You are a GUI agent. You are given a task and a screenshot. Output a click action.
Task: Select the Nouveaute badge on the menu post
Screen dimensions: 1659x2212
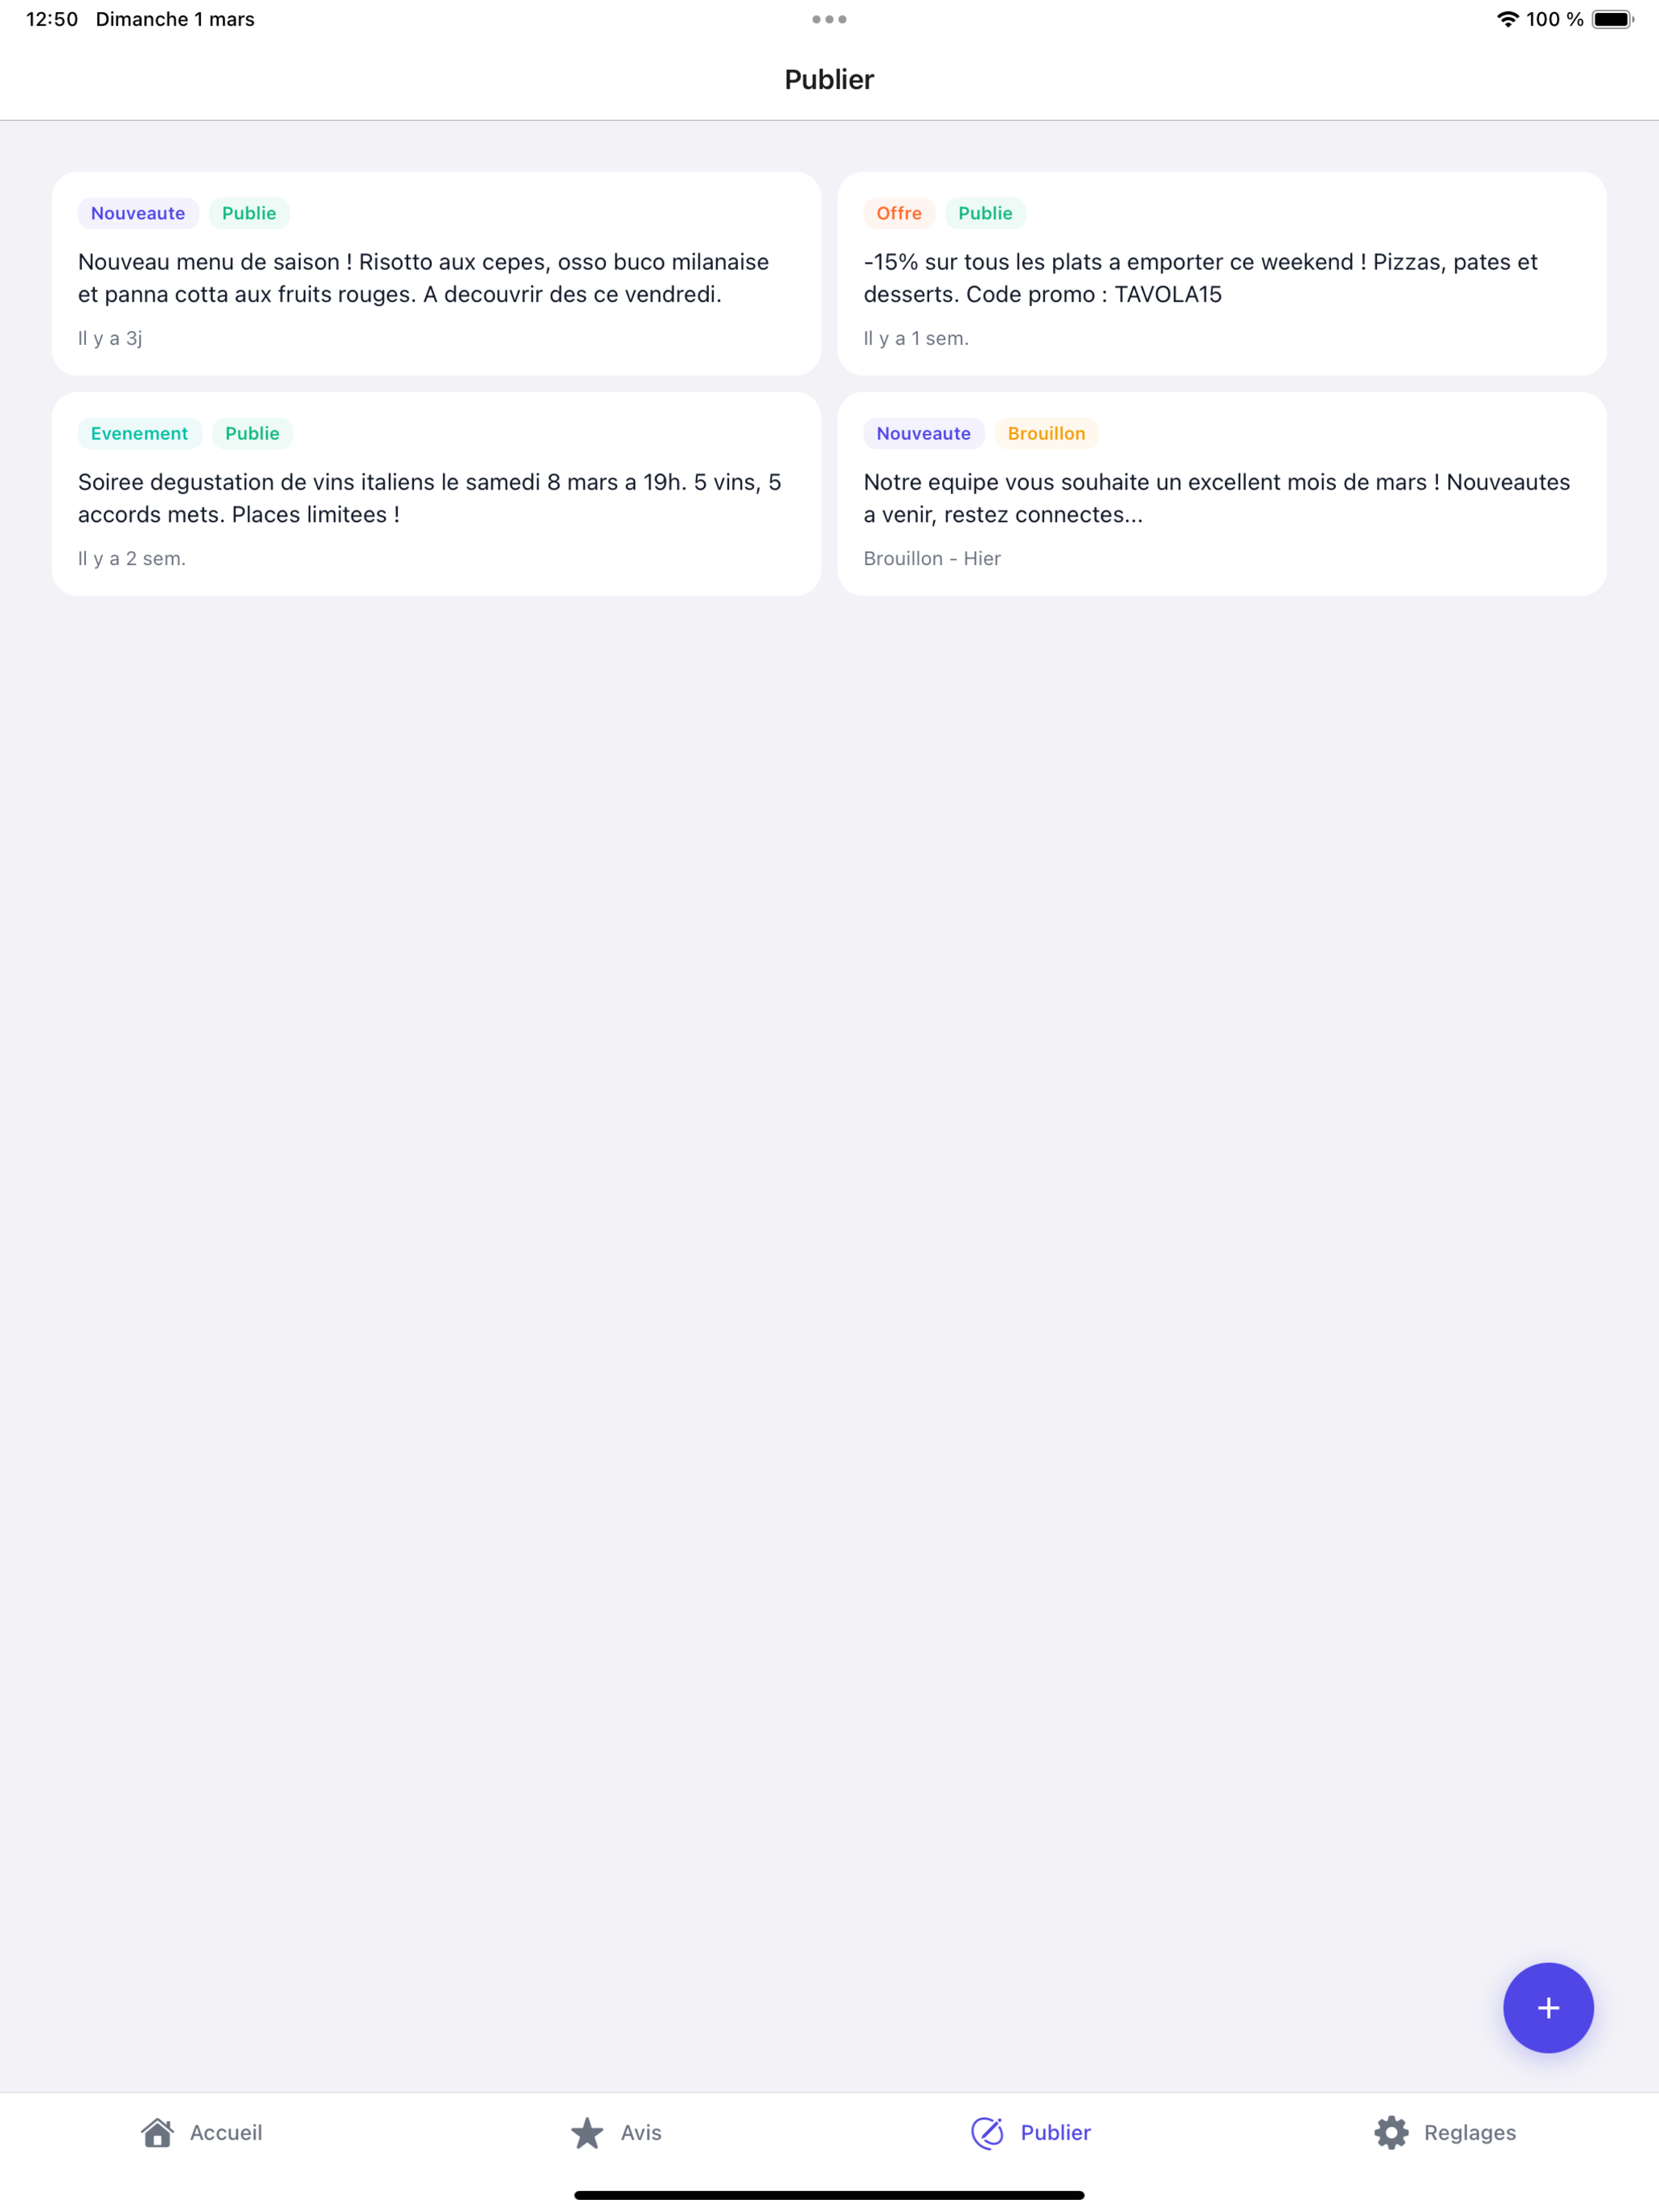point(137,213)
